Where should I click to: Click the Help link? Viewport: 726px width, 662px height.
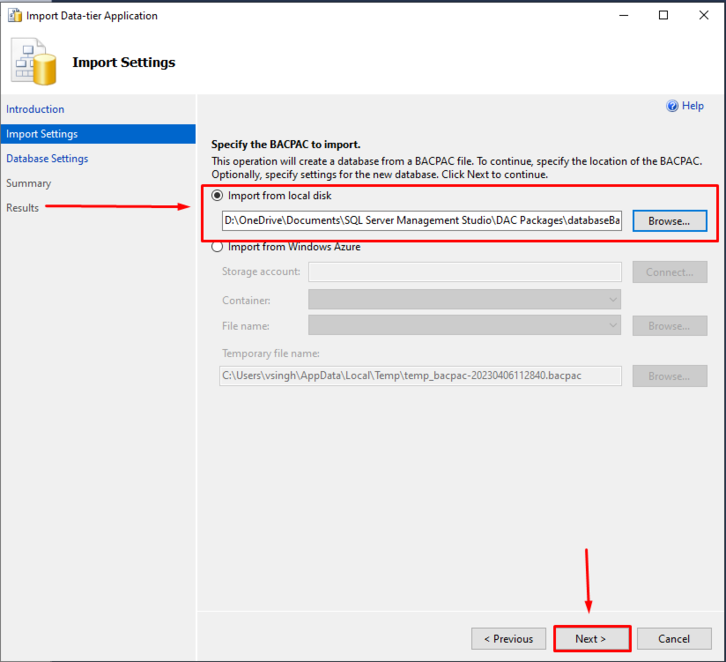[693, 106]
